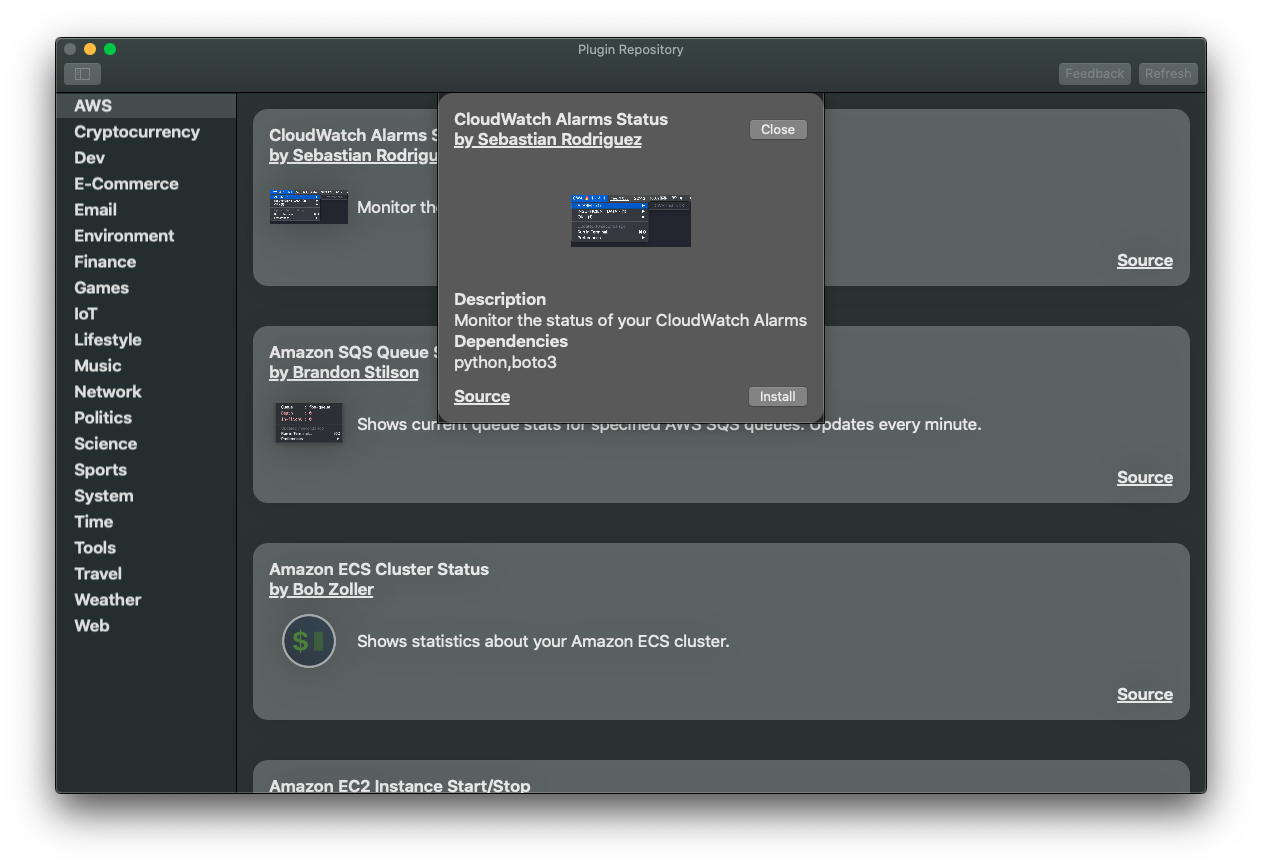Click the Amazon ECS cluster statistics description

click(x=543, y=641)
